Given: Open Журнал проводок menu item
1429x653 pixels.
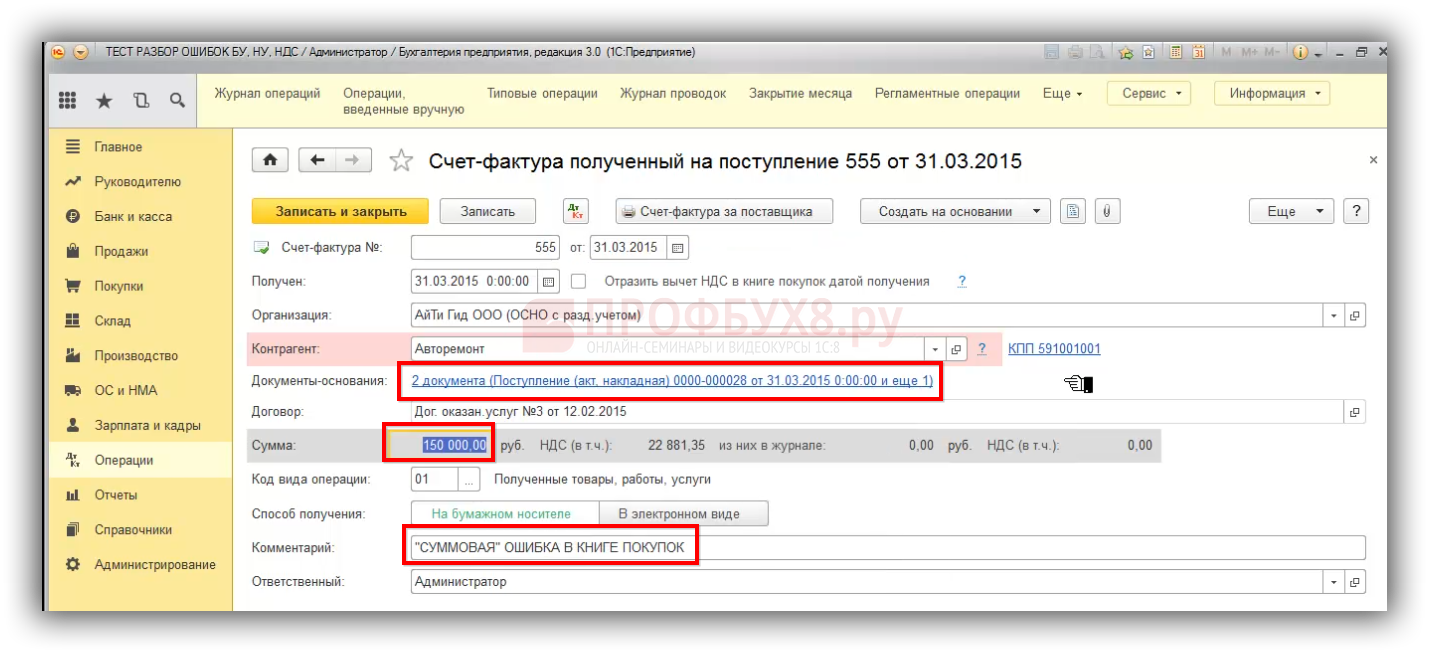Looking at the screenshot, I should 673,93.
